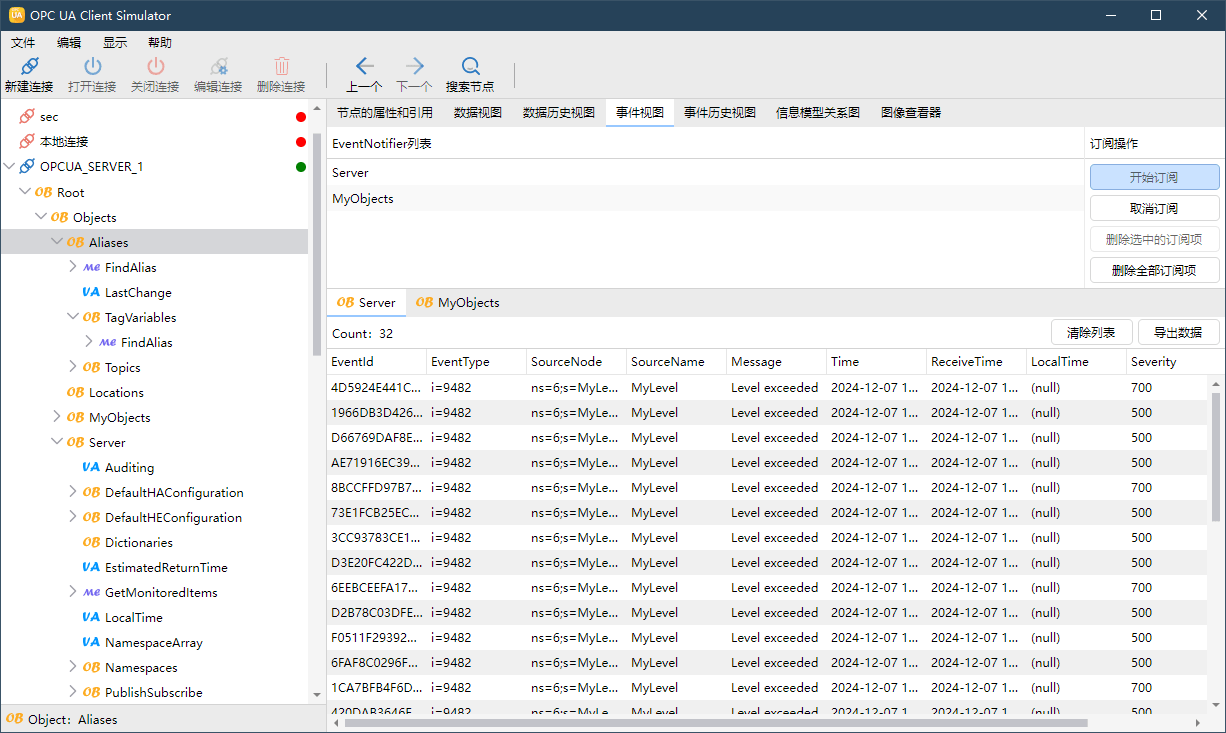Expand the MyObjects tree node
Screen dimensions: 1226x733
[x=57, y=417]
